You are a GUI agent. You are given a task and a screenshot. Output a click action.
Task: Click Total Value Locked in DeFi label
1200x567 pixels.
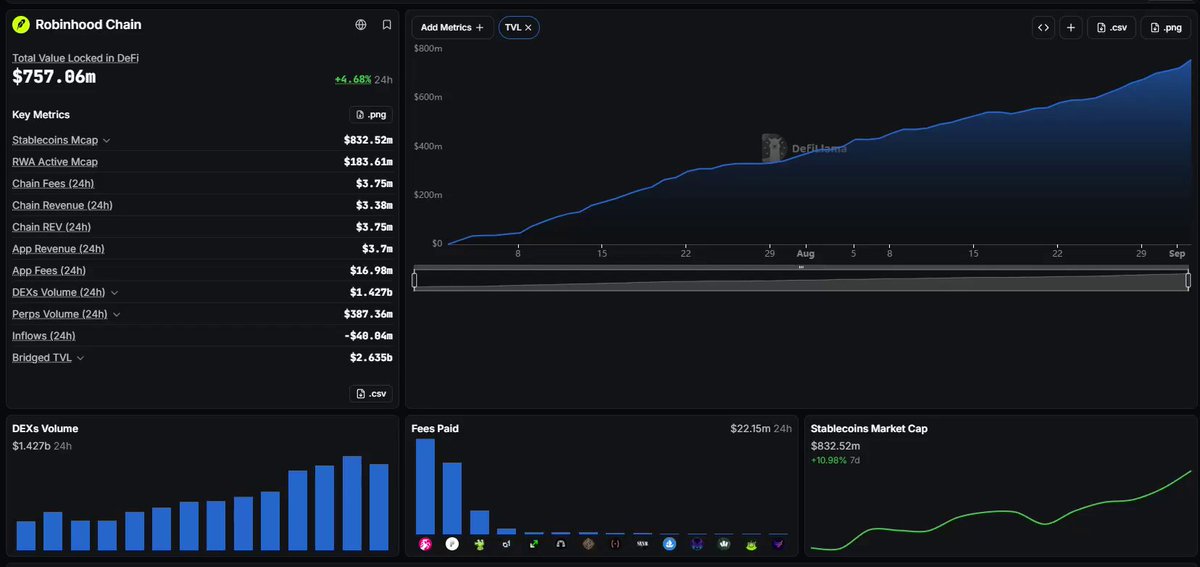tap(75, 58)
